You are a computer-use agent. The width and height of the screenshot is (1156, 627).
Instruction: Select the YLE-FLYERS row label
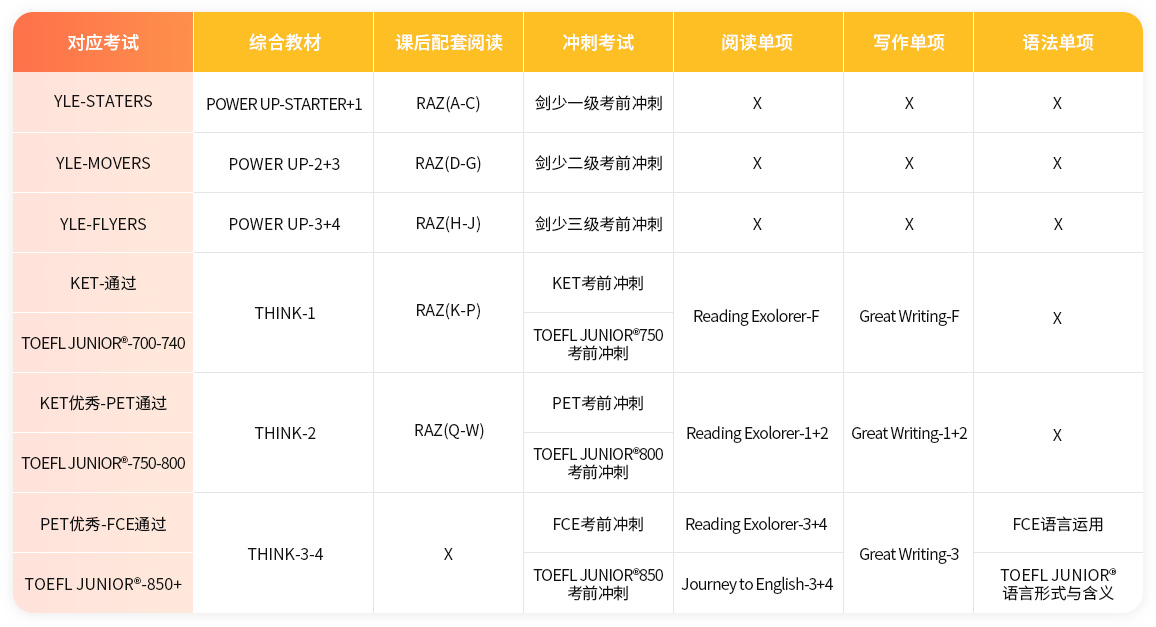pyautogui.click(x=103, y=224)
